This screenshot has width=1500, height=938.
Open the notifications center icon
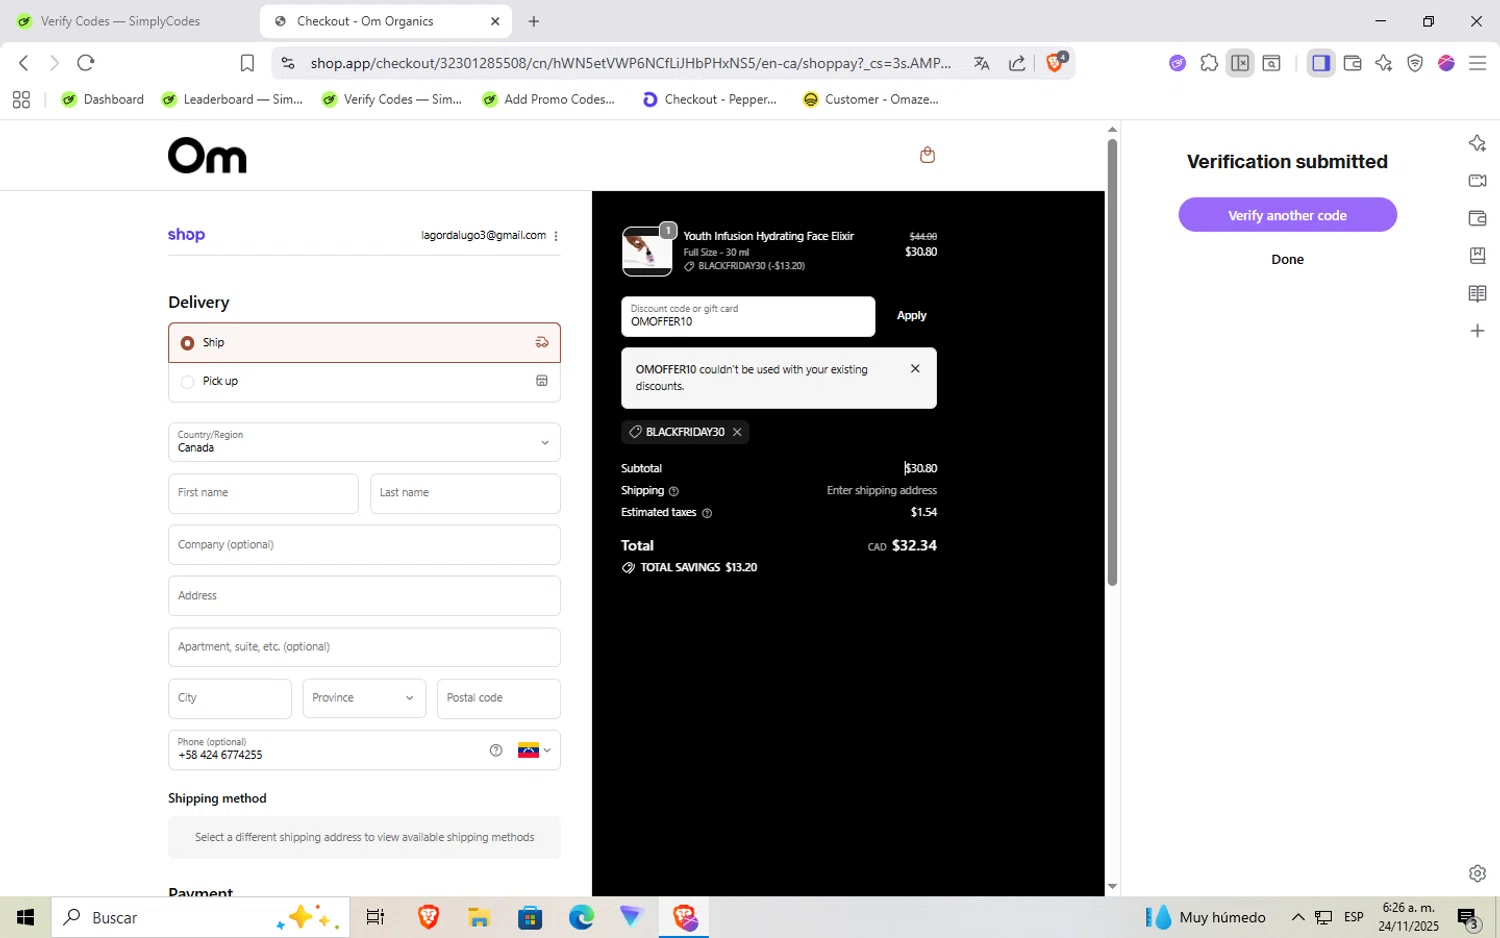[1468, 917]
